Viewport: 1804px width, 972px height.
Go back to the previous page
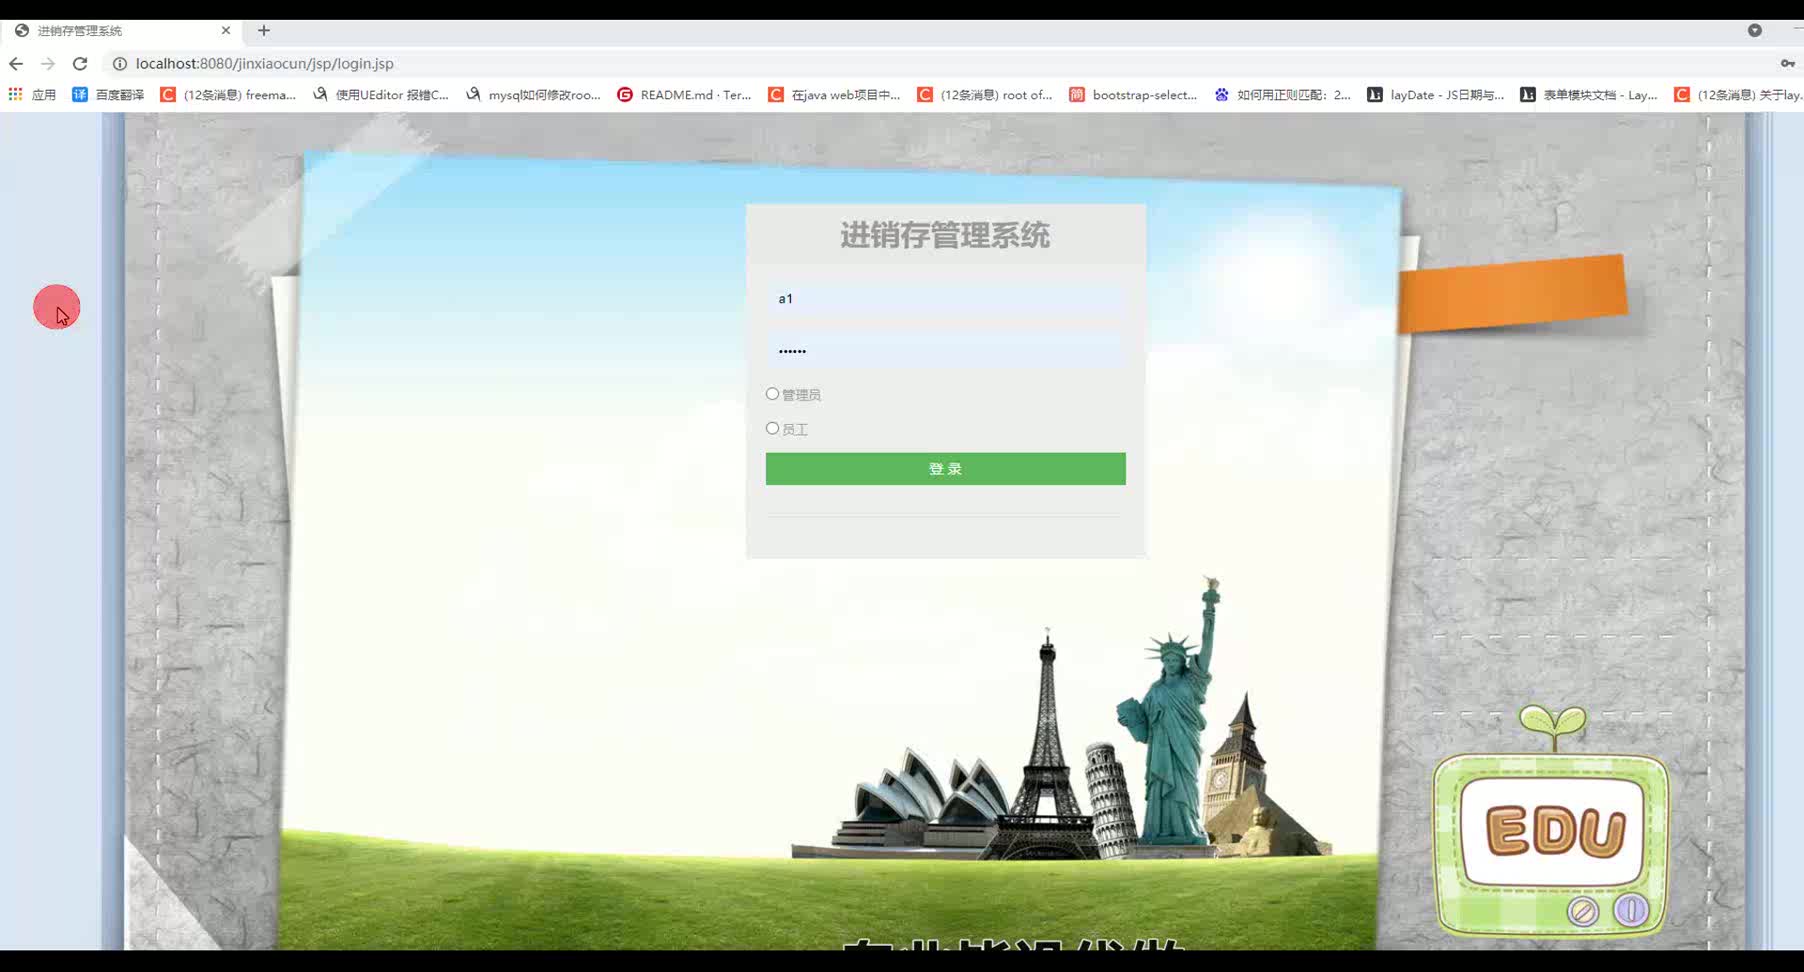(x=16, y=63)
